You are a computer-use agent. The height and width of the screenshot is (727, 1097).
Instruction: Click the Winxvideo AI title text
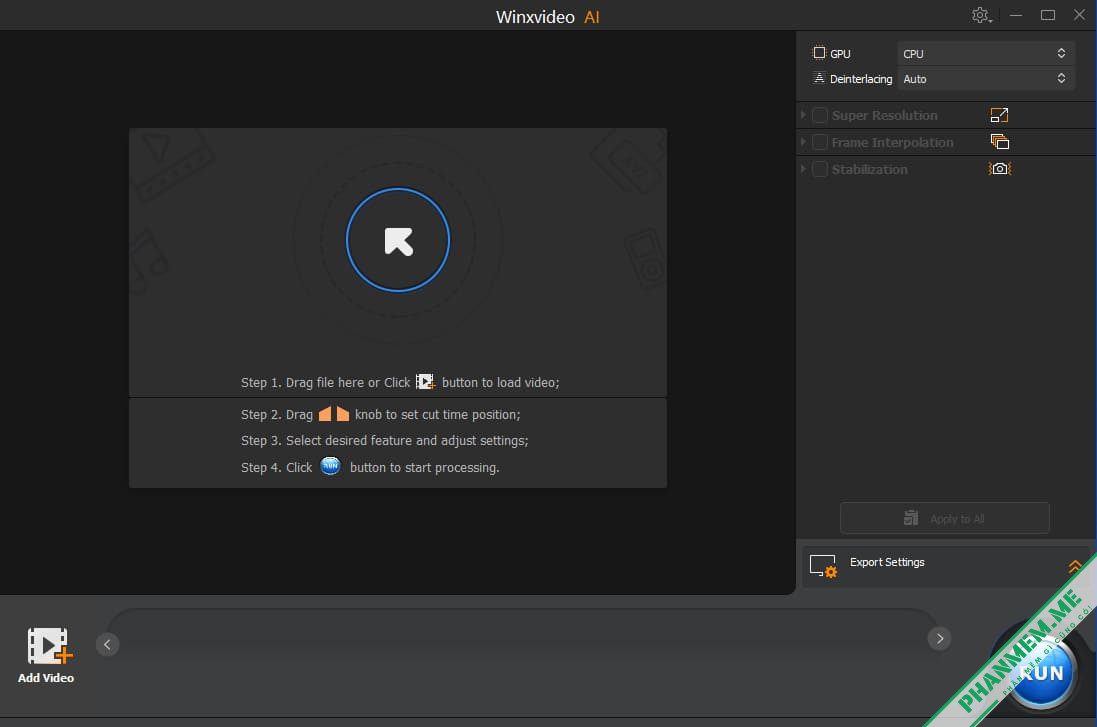coord(547,17)
